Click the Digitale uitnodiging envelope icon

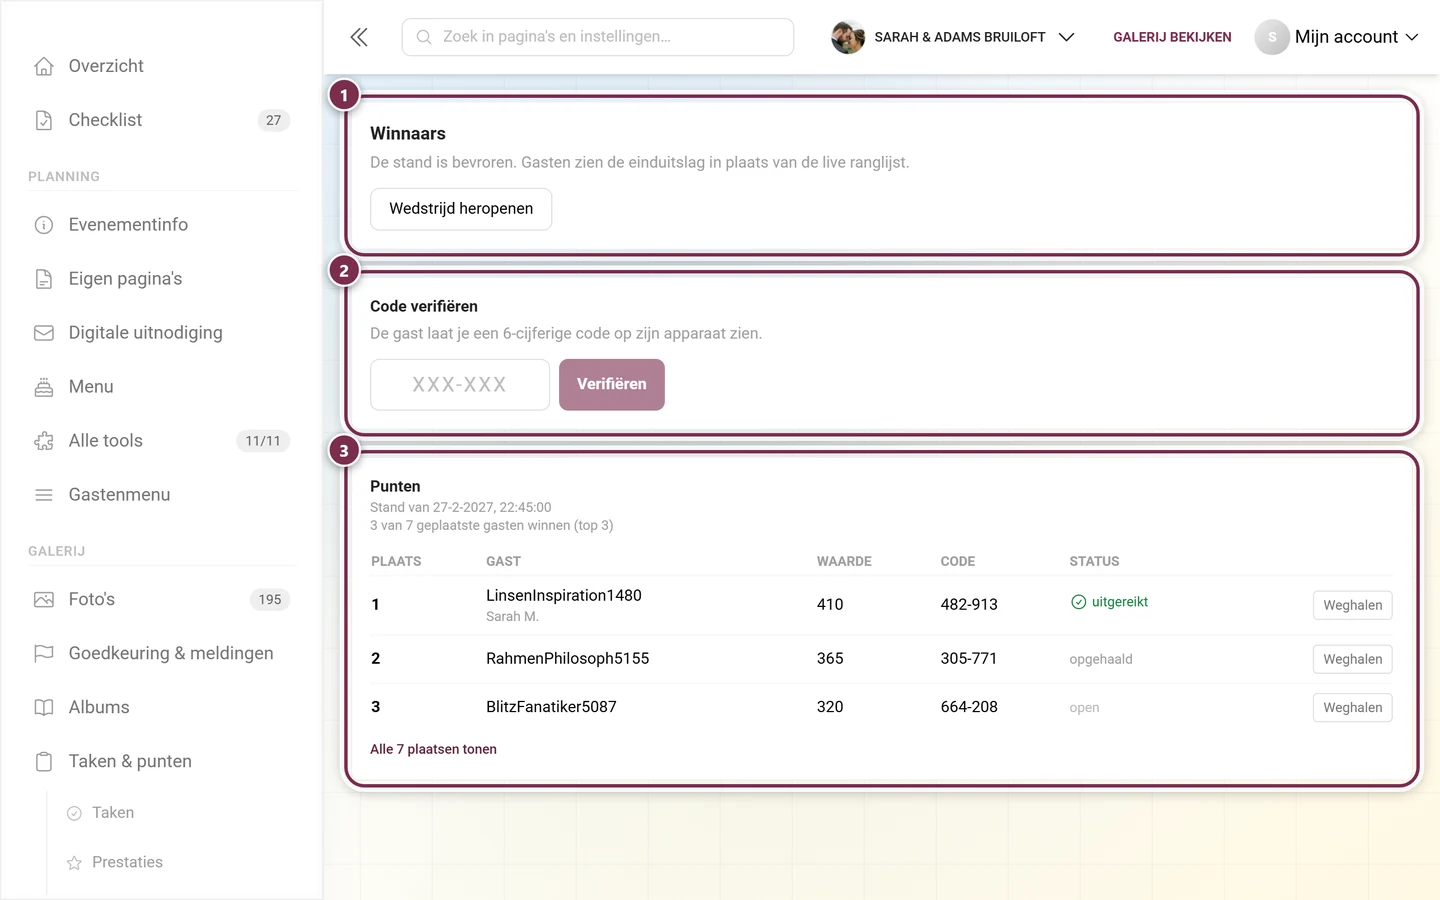coord(44,333)
